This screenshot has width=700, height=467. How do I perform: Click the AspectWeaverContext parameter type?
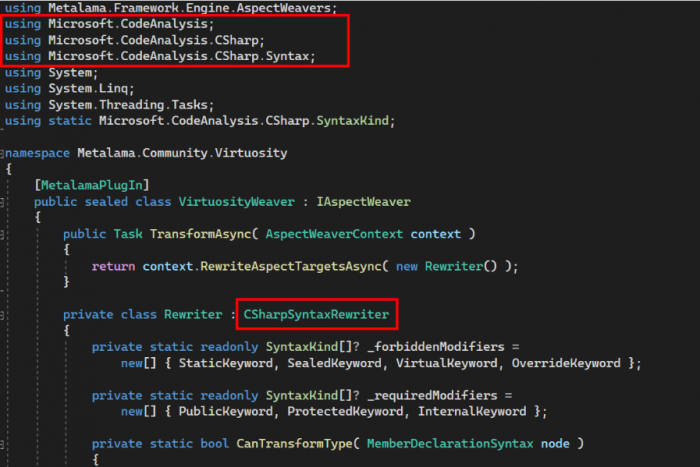tap(334, 234)
